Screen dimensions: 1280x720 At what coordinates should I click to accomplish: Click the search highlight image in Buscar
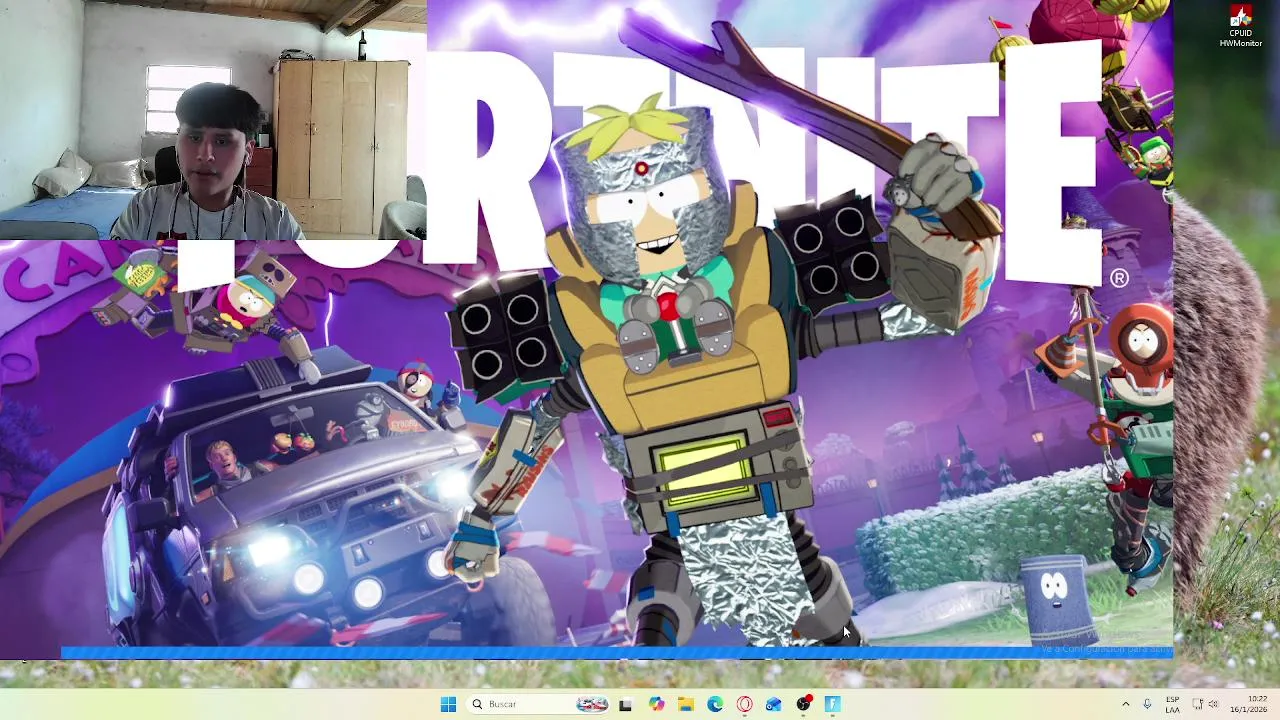[592, 704]
